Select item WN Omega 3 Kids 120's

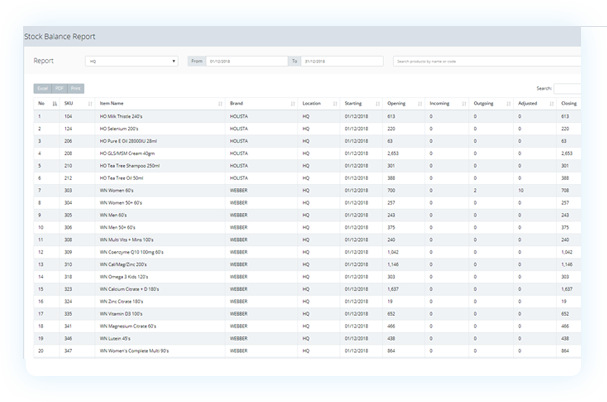click(x=123, y=277)
